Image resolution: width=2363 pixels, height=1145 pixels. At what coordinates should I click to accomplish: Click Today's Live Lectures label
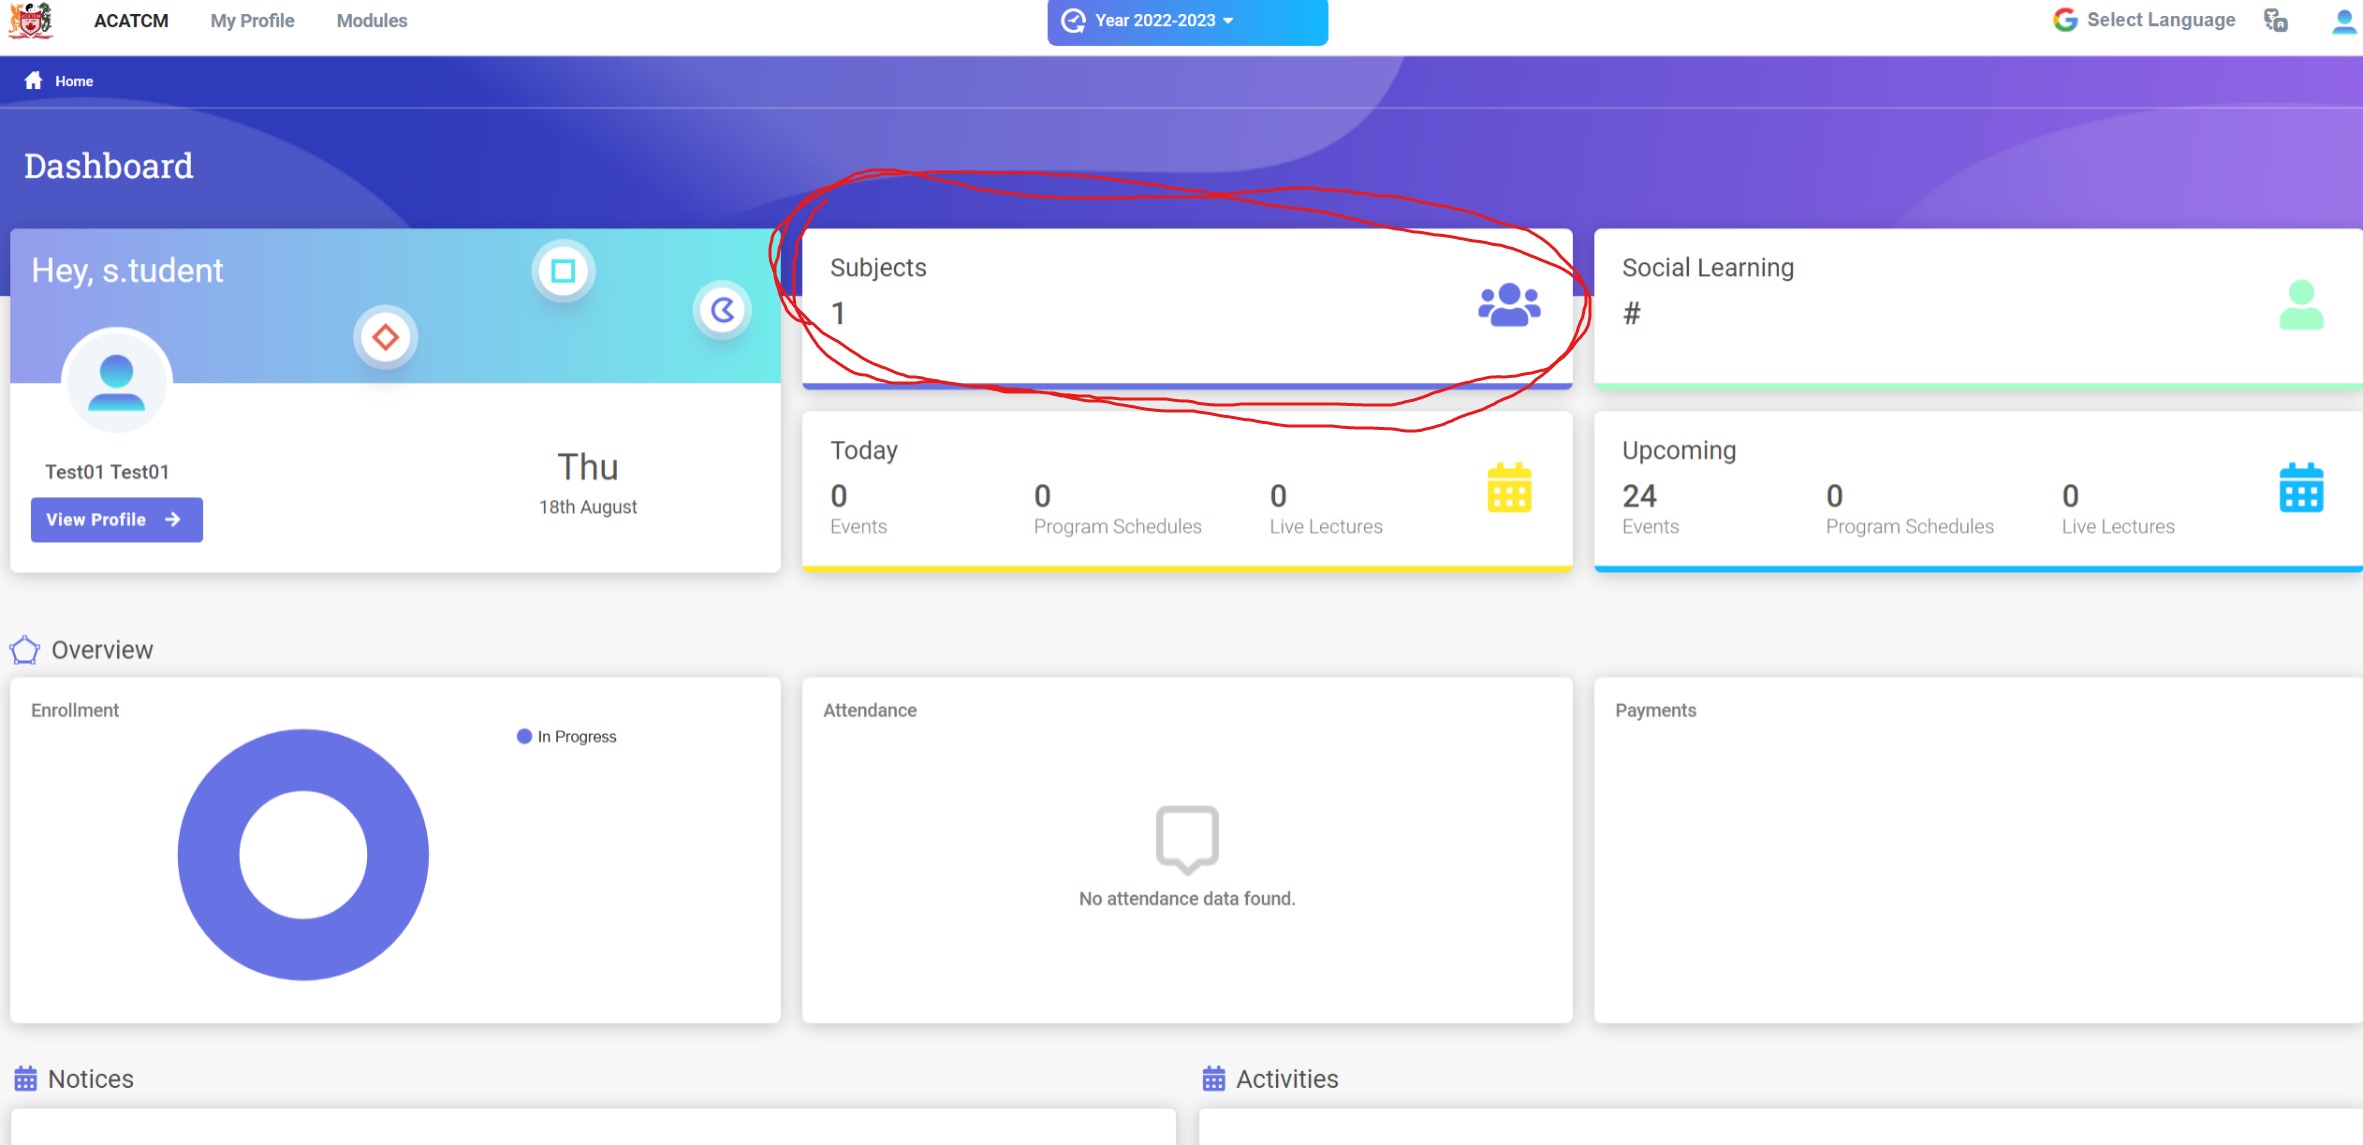(1326, 527)
